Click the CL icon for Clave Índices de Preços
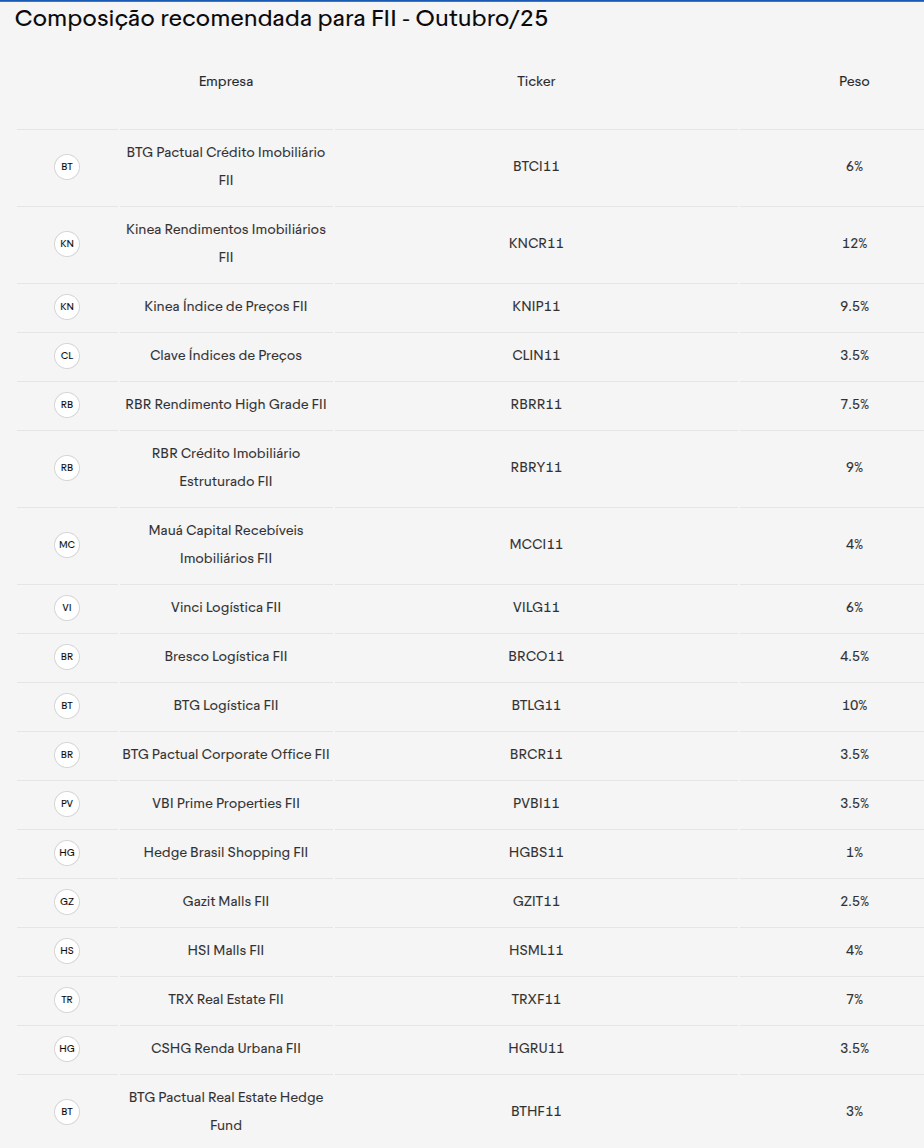The height and width of the screenshot is (1148, 924). 67,356
